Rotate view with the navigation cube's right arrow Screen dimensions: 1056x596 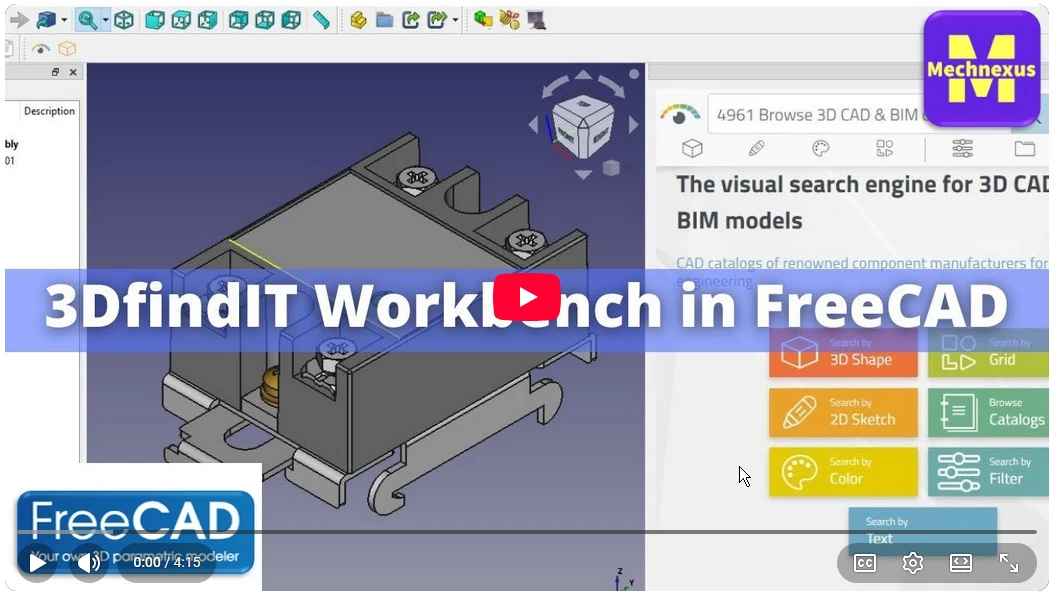pyautogui.click(x=633, y=125)
